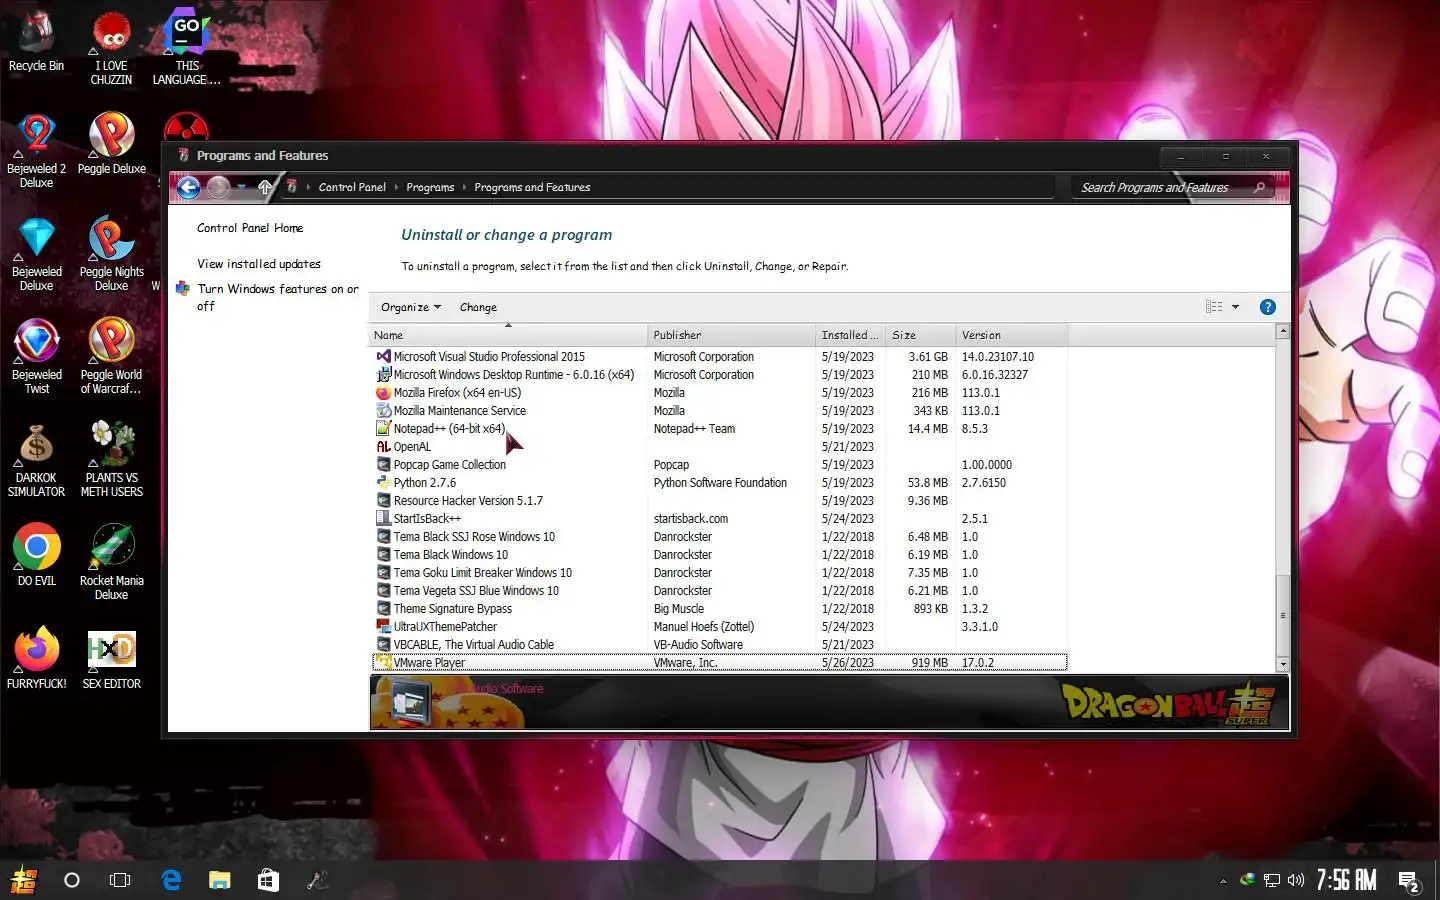This screenshot has height=900, width=1440.
Task: Select Tema Black SSJ Rose Windows 10
Action: tap(720, 537)
